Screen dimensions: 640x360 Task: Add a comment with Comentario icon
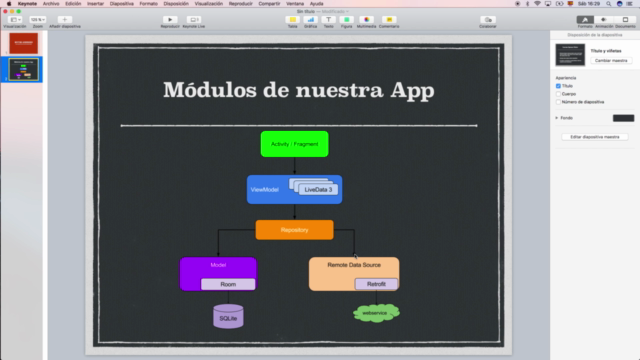click(389, 20)
